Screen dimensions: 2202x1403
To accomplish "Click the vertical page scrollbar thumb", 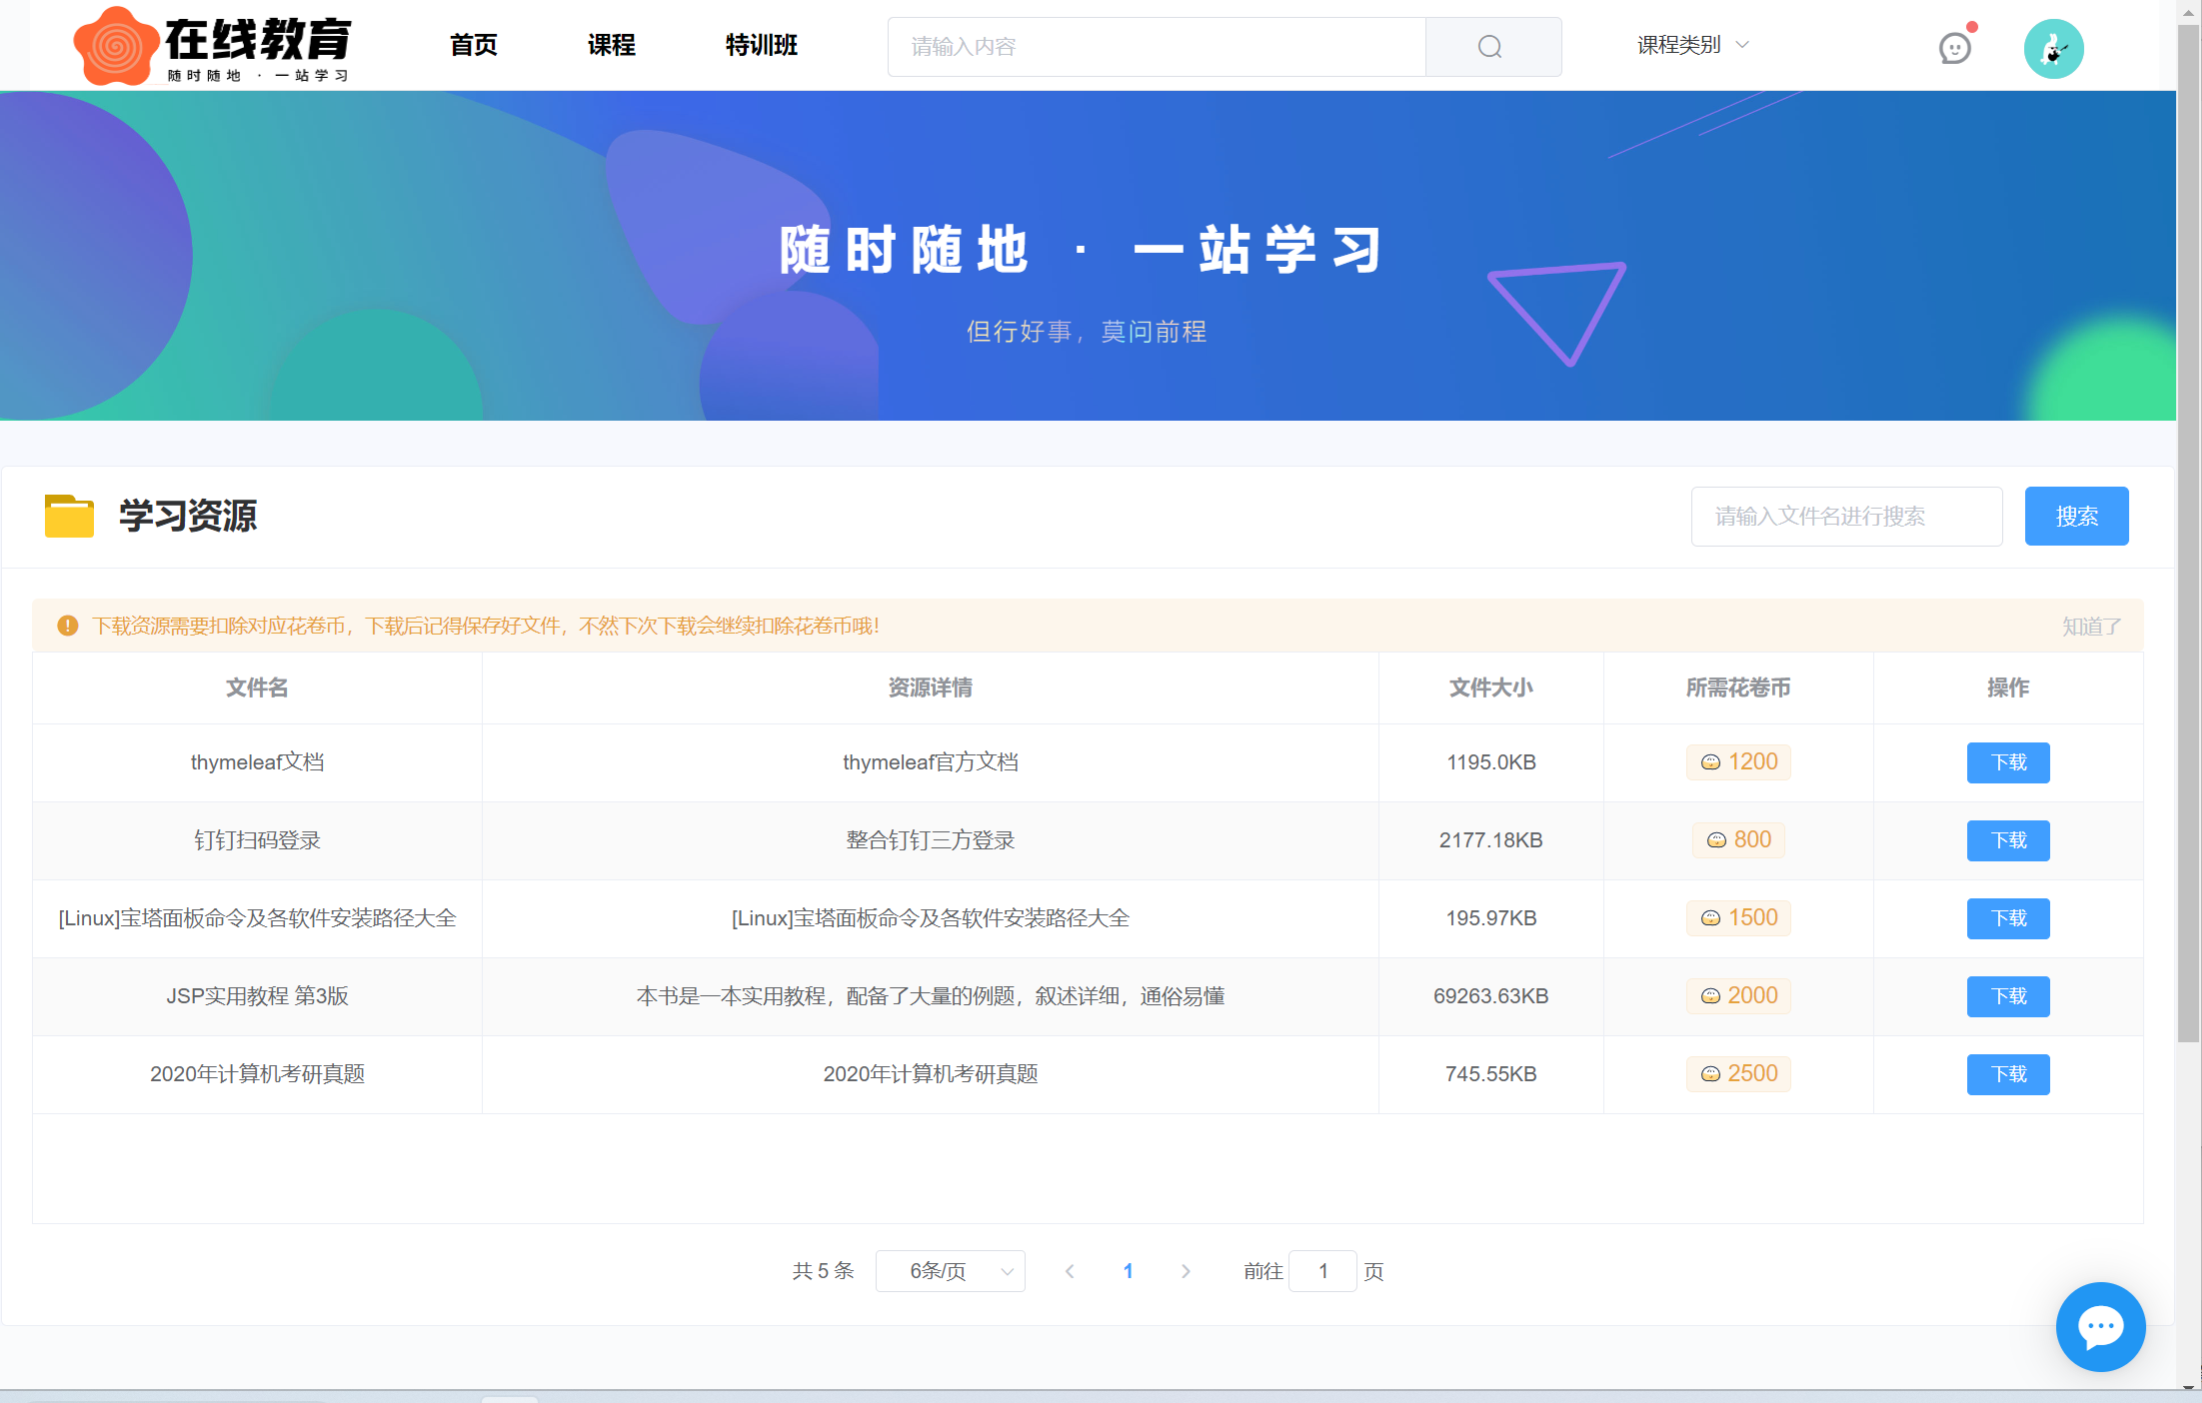I will click(x=2188, y=530).
